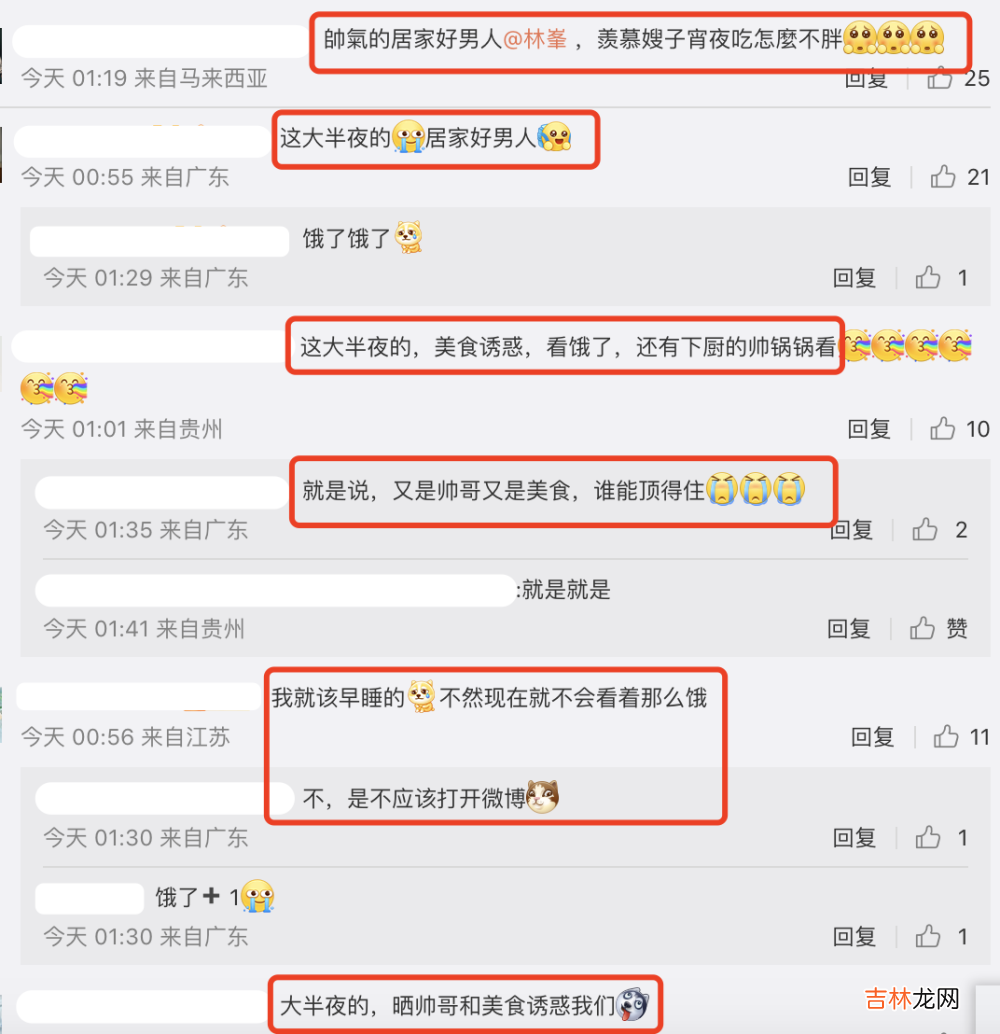Like the Jiangsu comment with 11 likes
Image resolution: width=1000 pixels, height=1034 pixels.
[x=946, y=737]
